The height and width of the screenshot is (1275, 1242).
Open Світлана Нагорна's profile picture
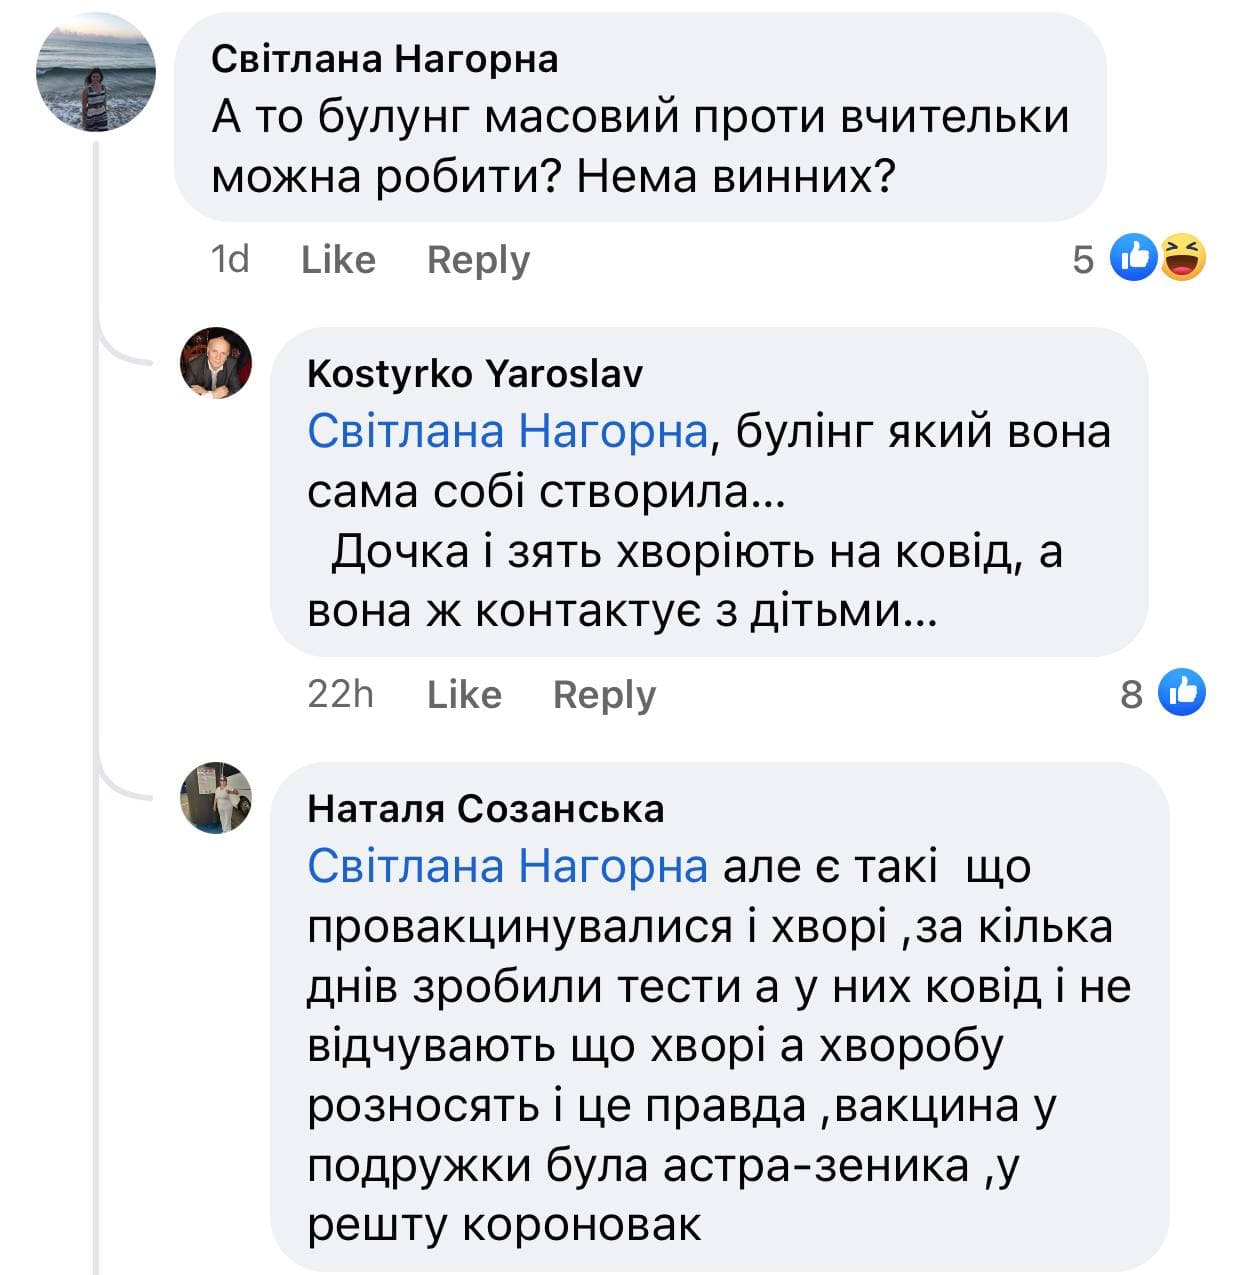[96, 72]
